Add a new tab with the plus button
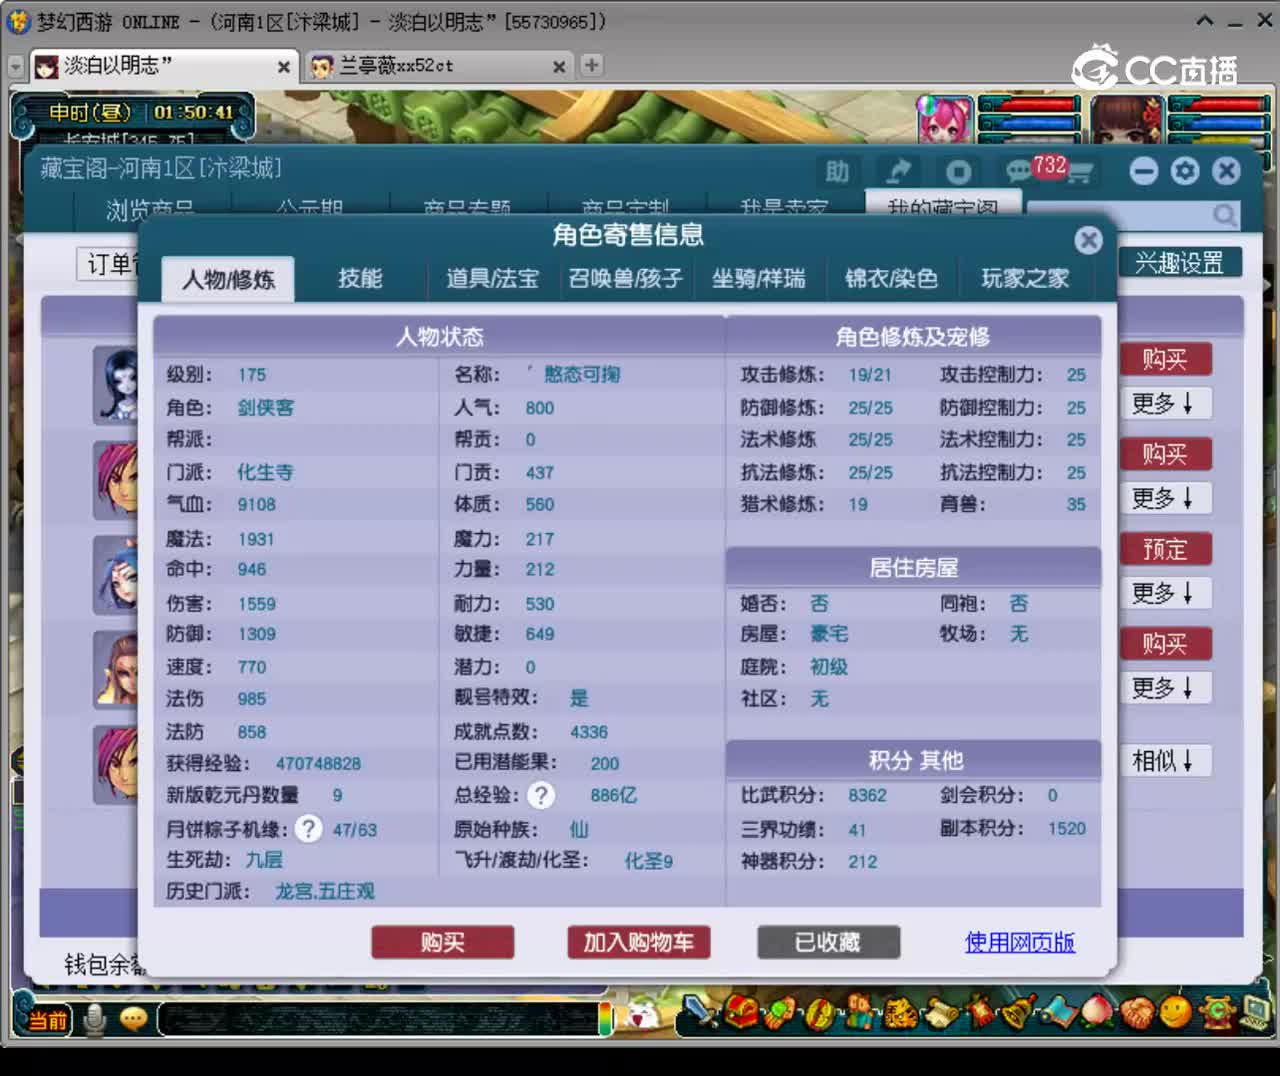The width and height of the screenshot is (1280, 1076). pyautogui.click(x=592, y=65)
